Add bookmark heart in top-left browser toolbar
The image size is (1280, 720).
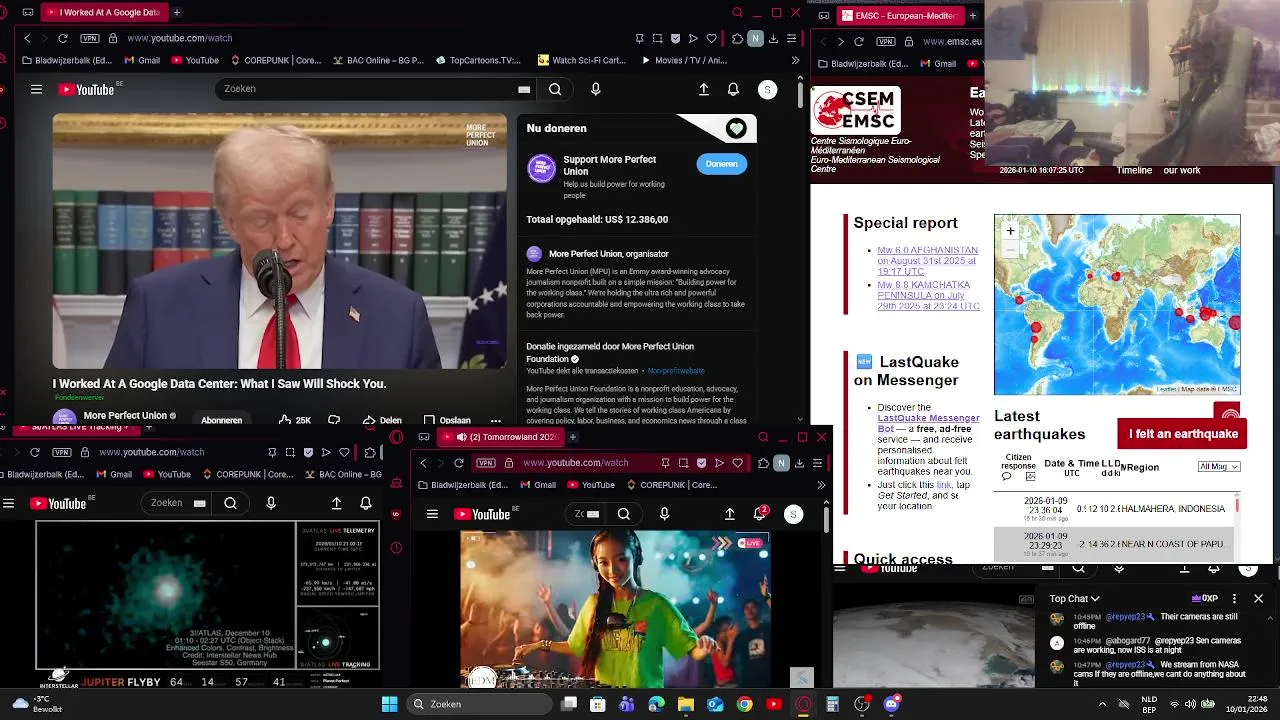711,38
